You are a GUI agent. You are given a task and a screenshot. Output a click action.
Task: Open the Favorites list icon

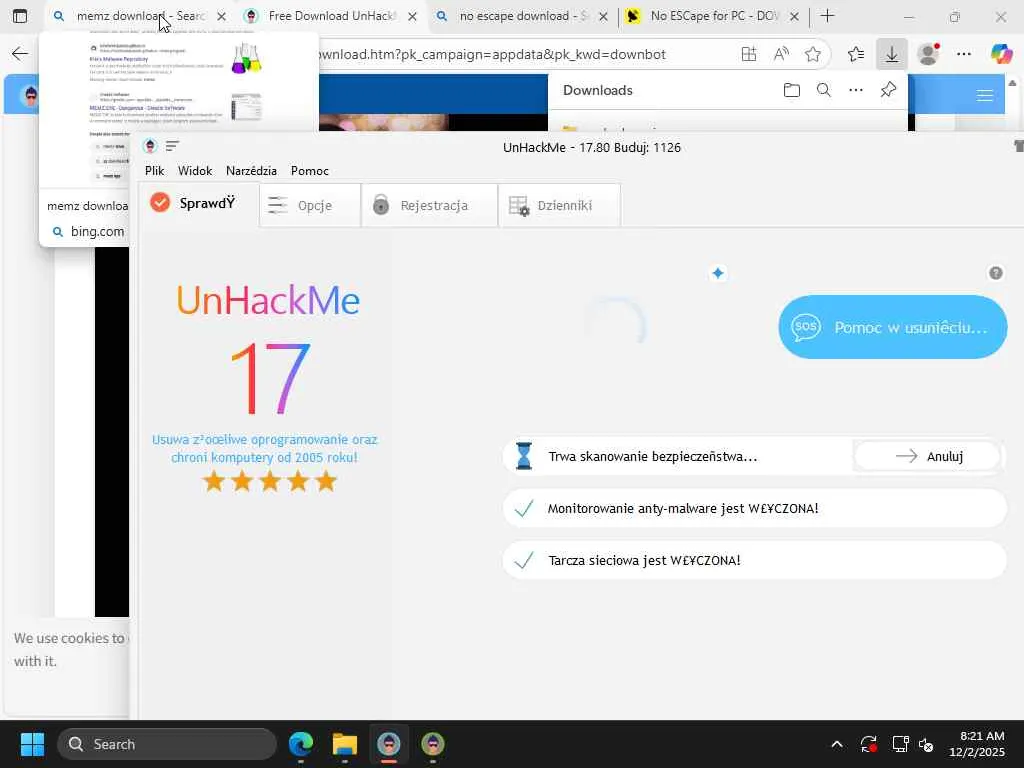[856, 54]
